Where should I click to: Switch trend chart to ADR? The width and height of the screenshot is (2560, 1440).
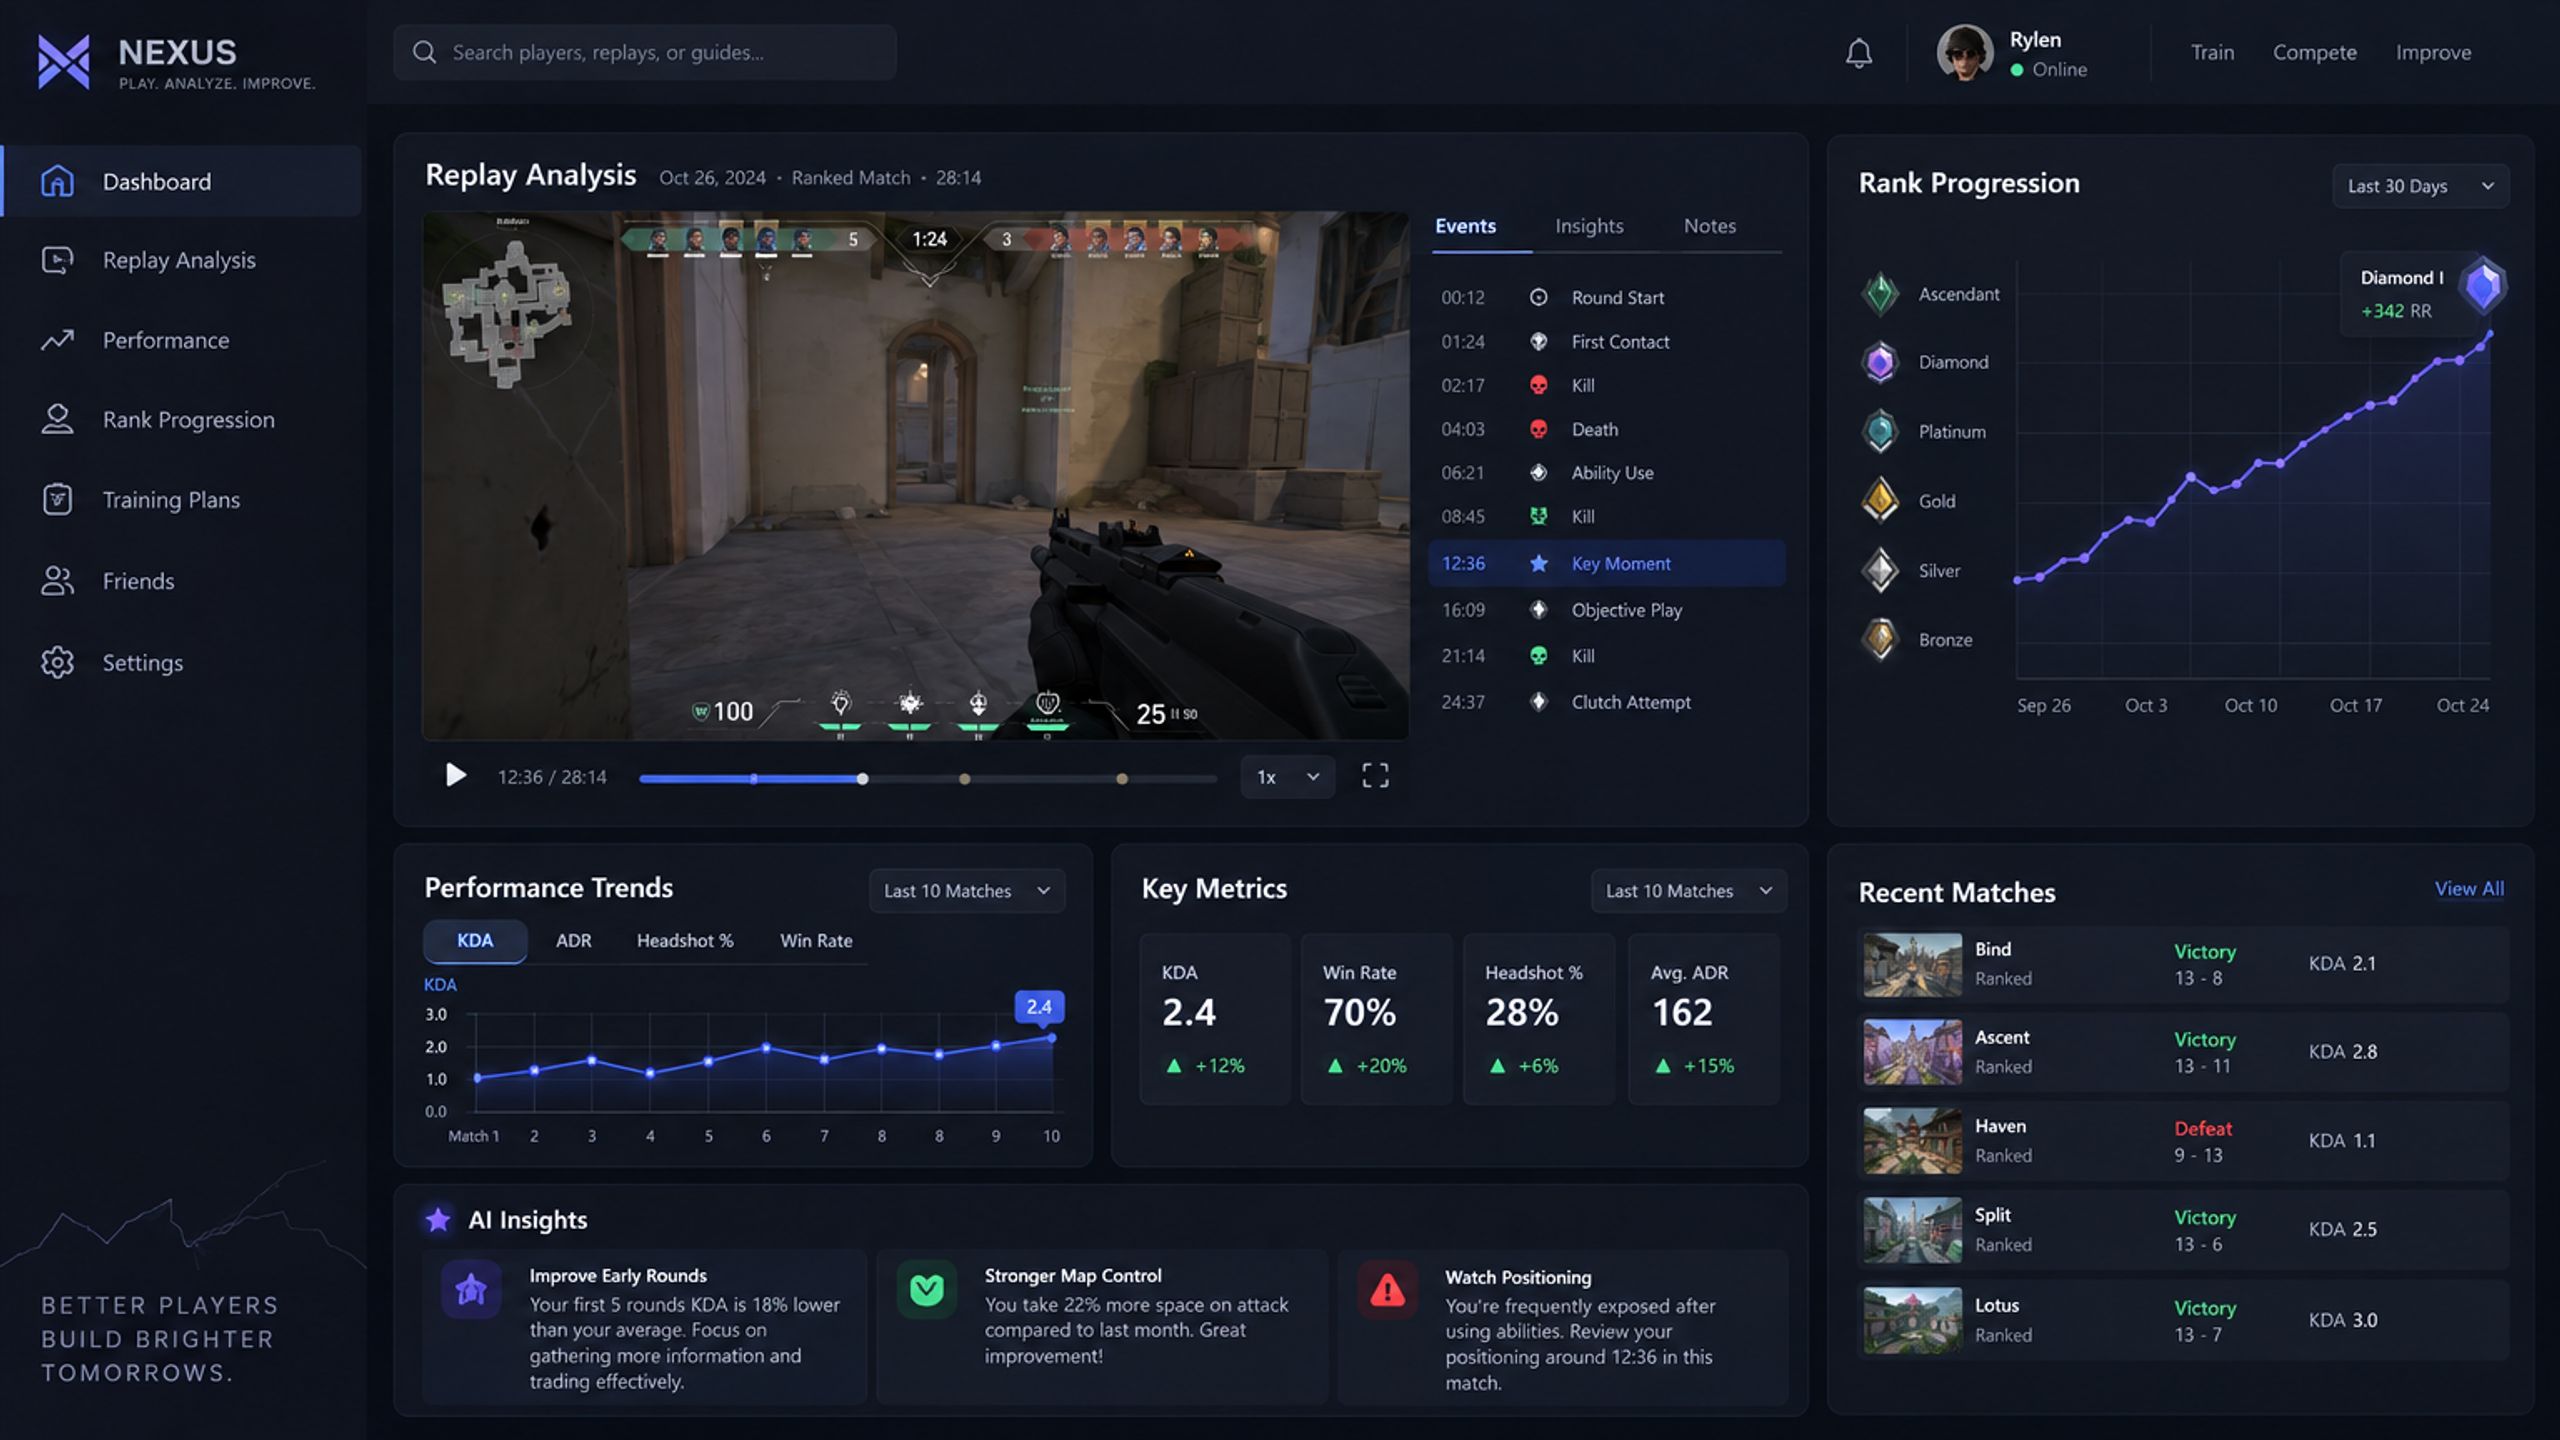[573, 941]
